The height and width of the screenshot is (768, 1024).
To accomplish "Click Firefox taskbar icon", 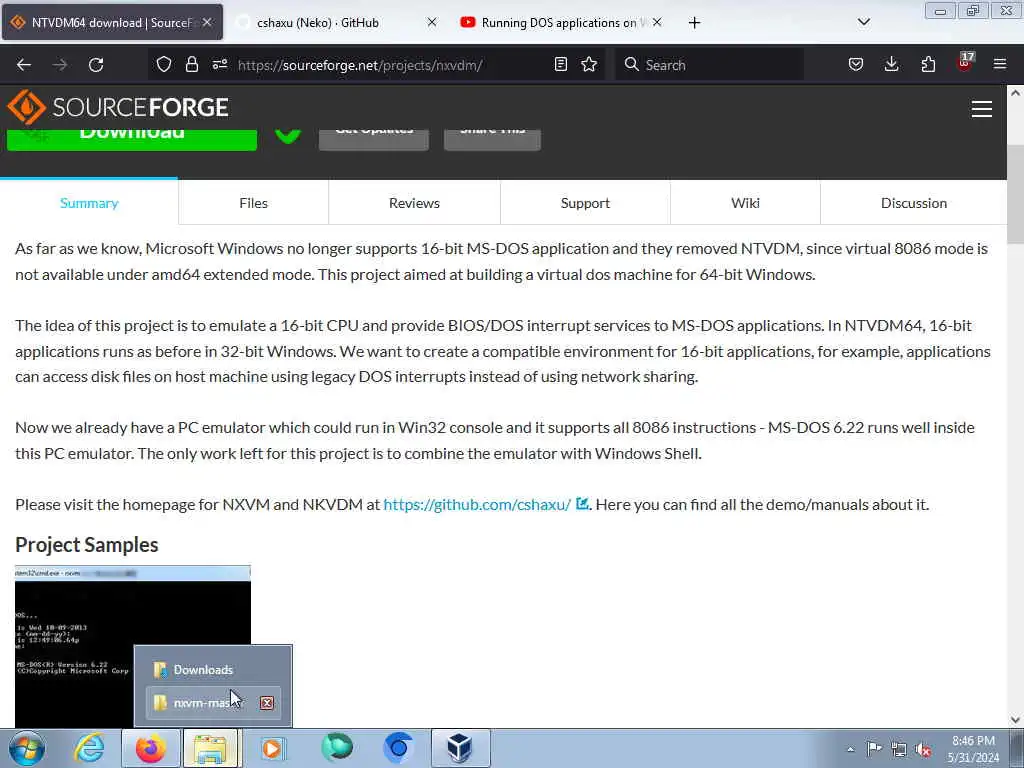I will [150, 748].
